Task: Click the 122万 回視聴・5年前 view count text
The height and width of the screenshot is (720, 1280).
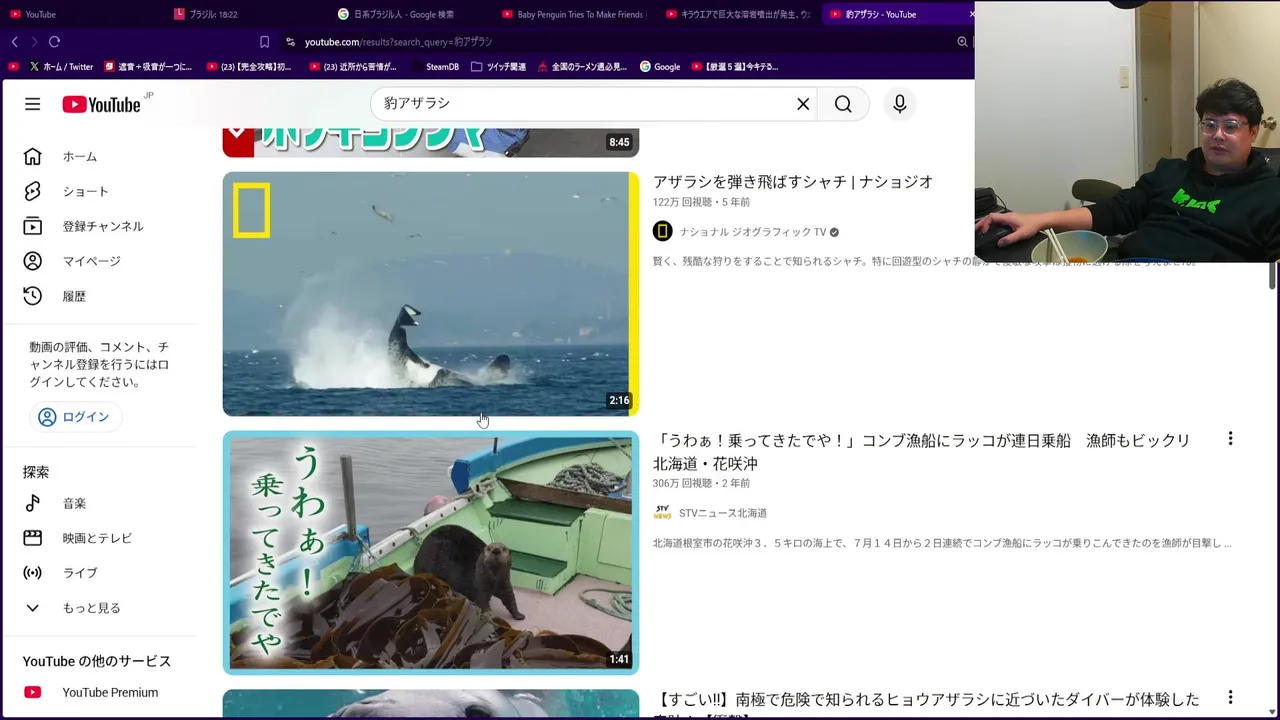Action: click(701, 202)
